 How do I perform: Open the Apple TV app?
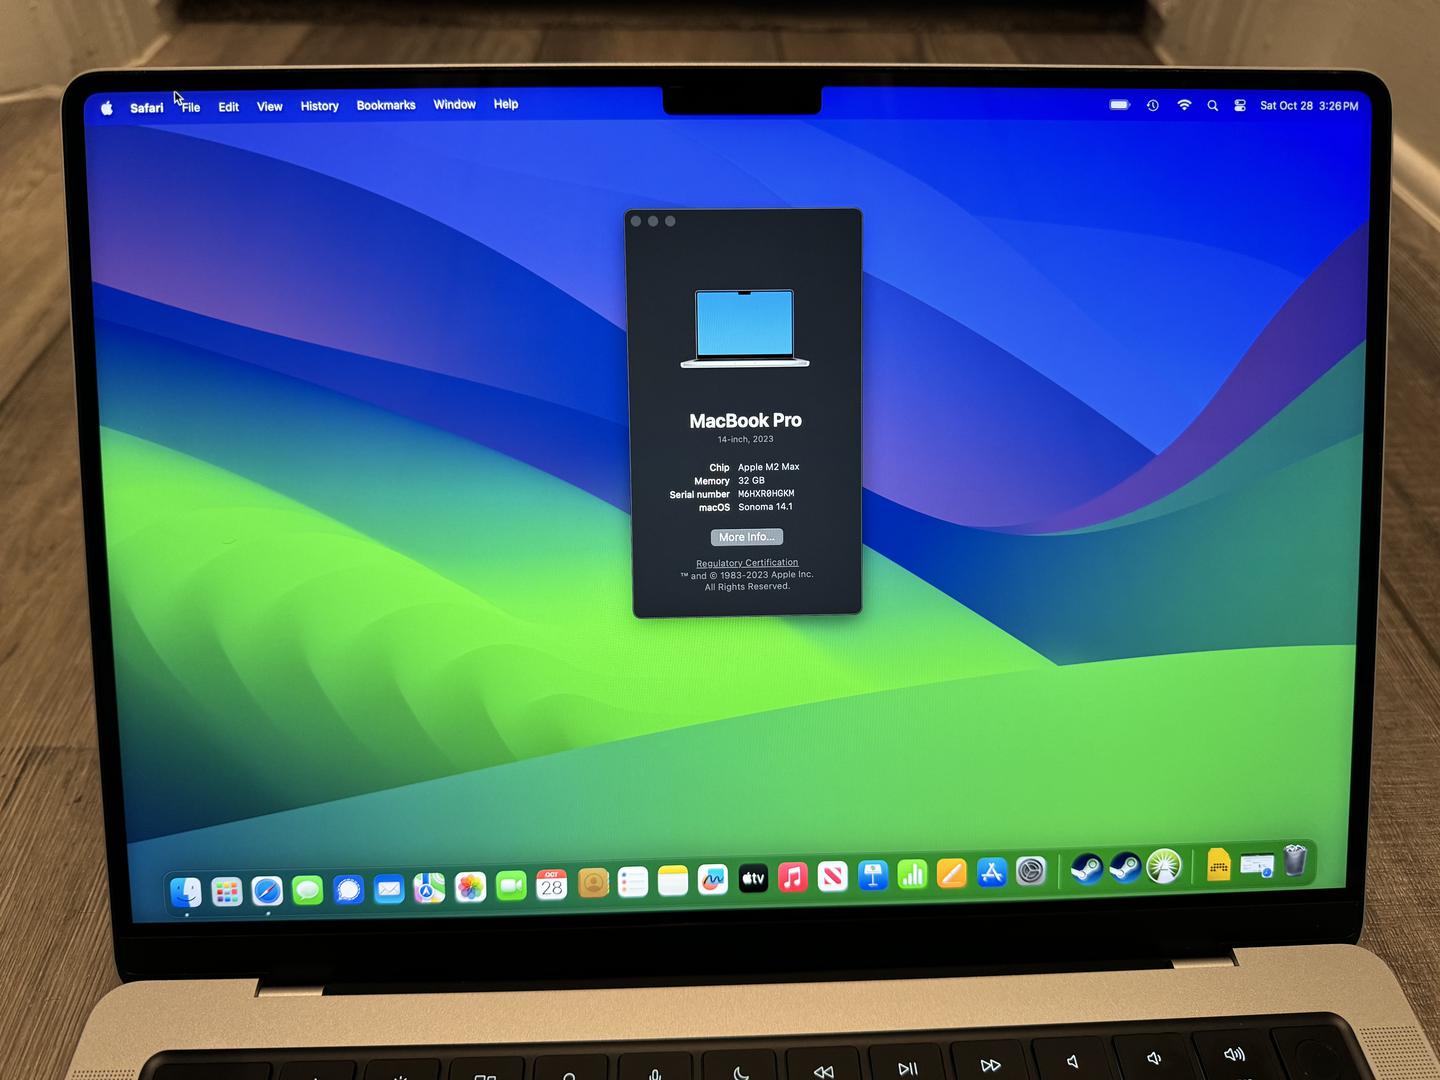tap(753, 879)
